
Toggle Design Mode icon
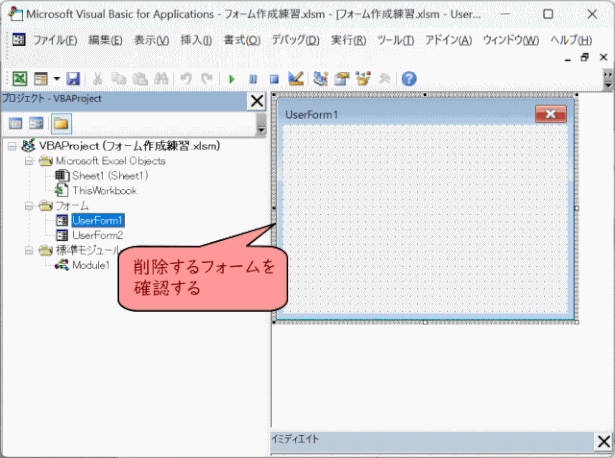pos(296,78)
